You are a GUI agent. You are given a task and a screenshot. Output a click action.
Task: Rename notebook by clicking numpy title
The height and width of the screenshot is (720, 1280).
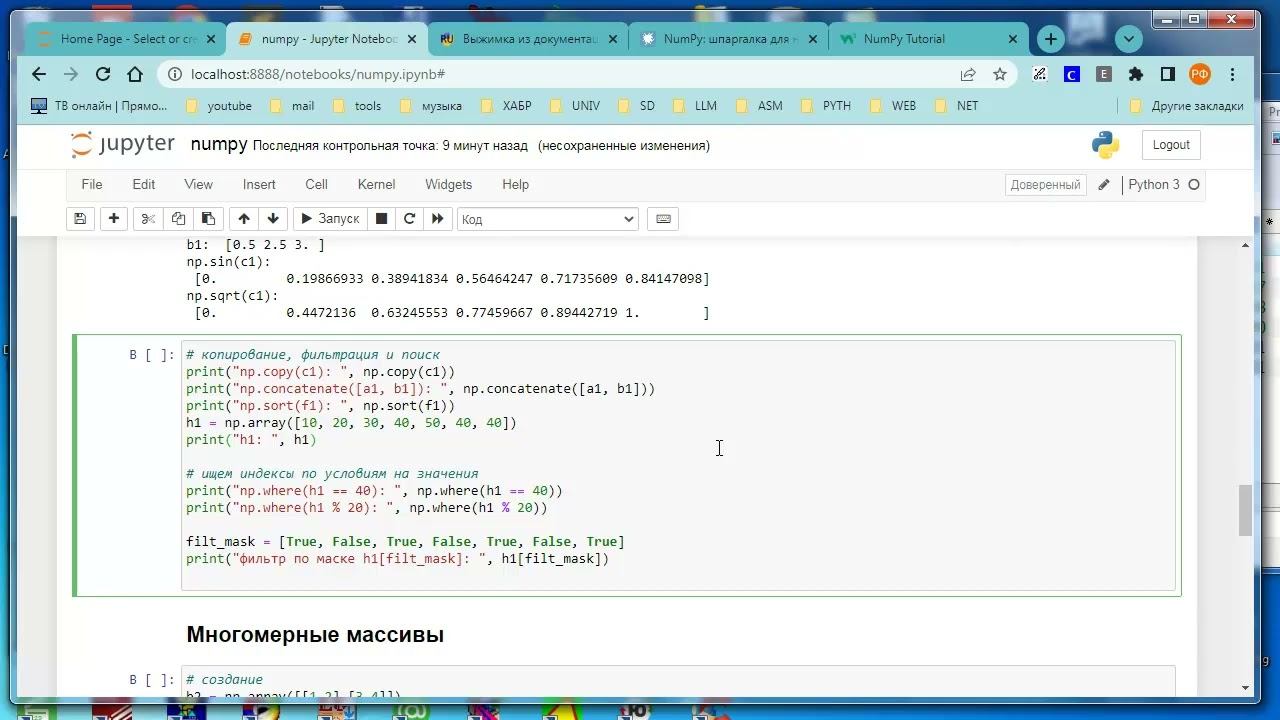click(x=219, y=144)
